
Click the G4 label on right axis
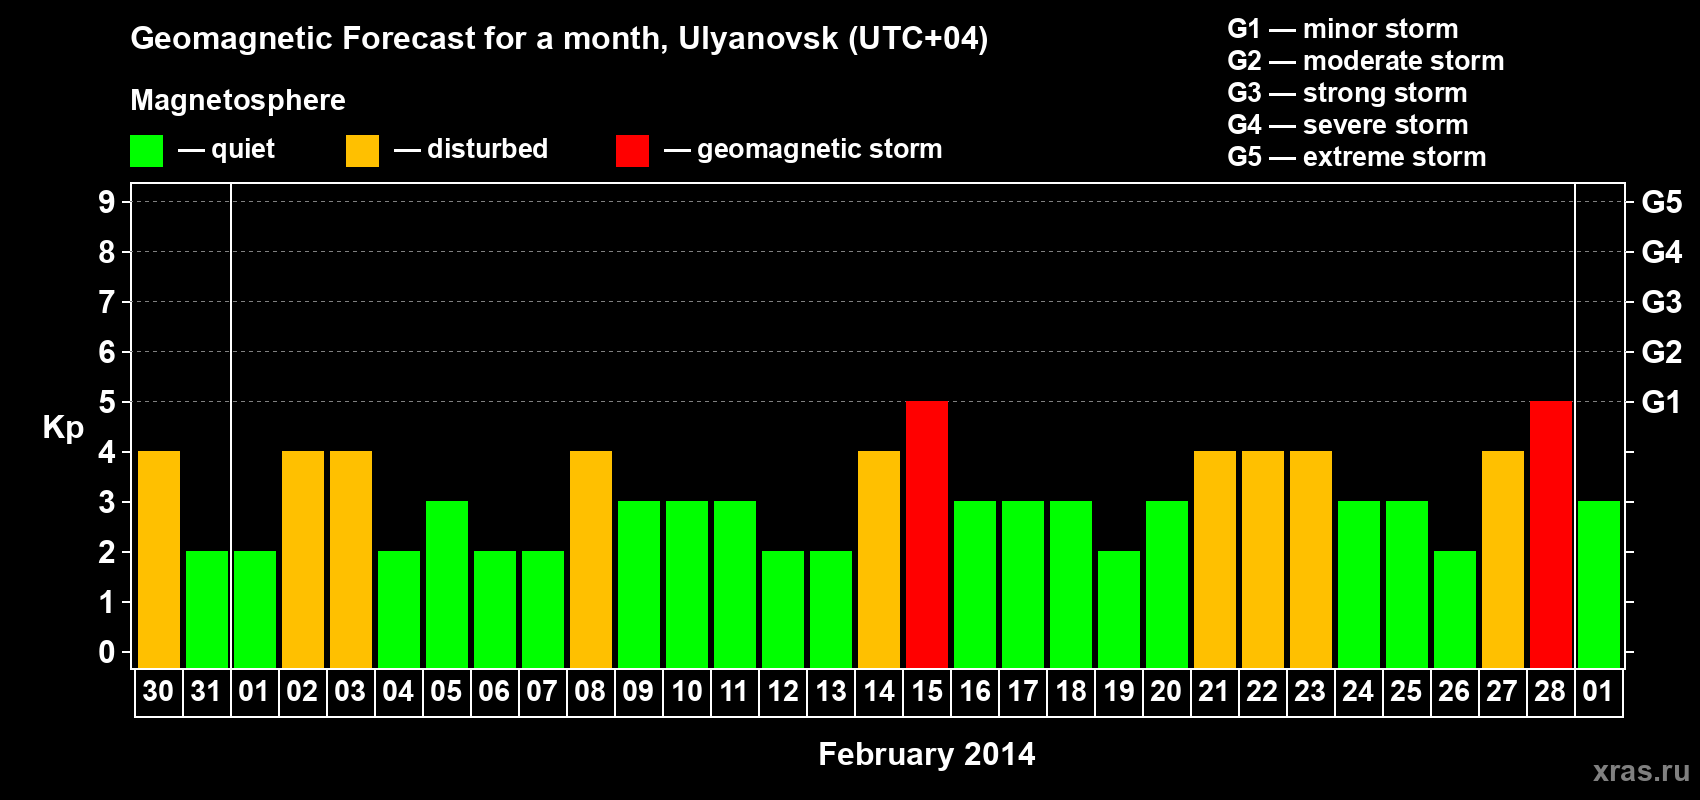click(x=1661, y=252)
